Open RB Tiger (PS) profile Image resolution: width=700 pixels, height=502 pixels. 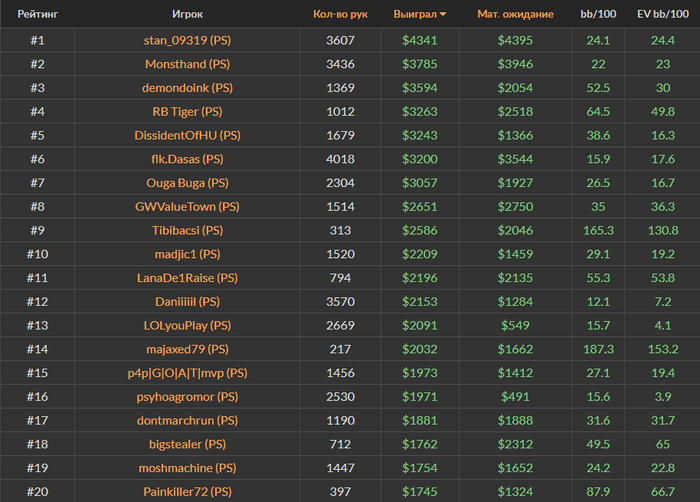coord(187,112)
